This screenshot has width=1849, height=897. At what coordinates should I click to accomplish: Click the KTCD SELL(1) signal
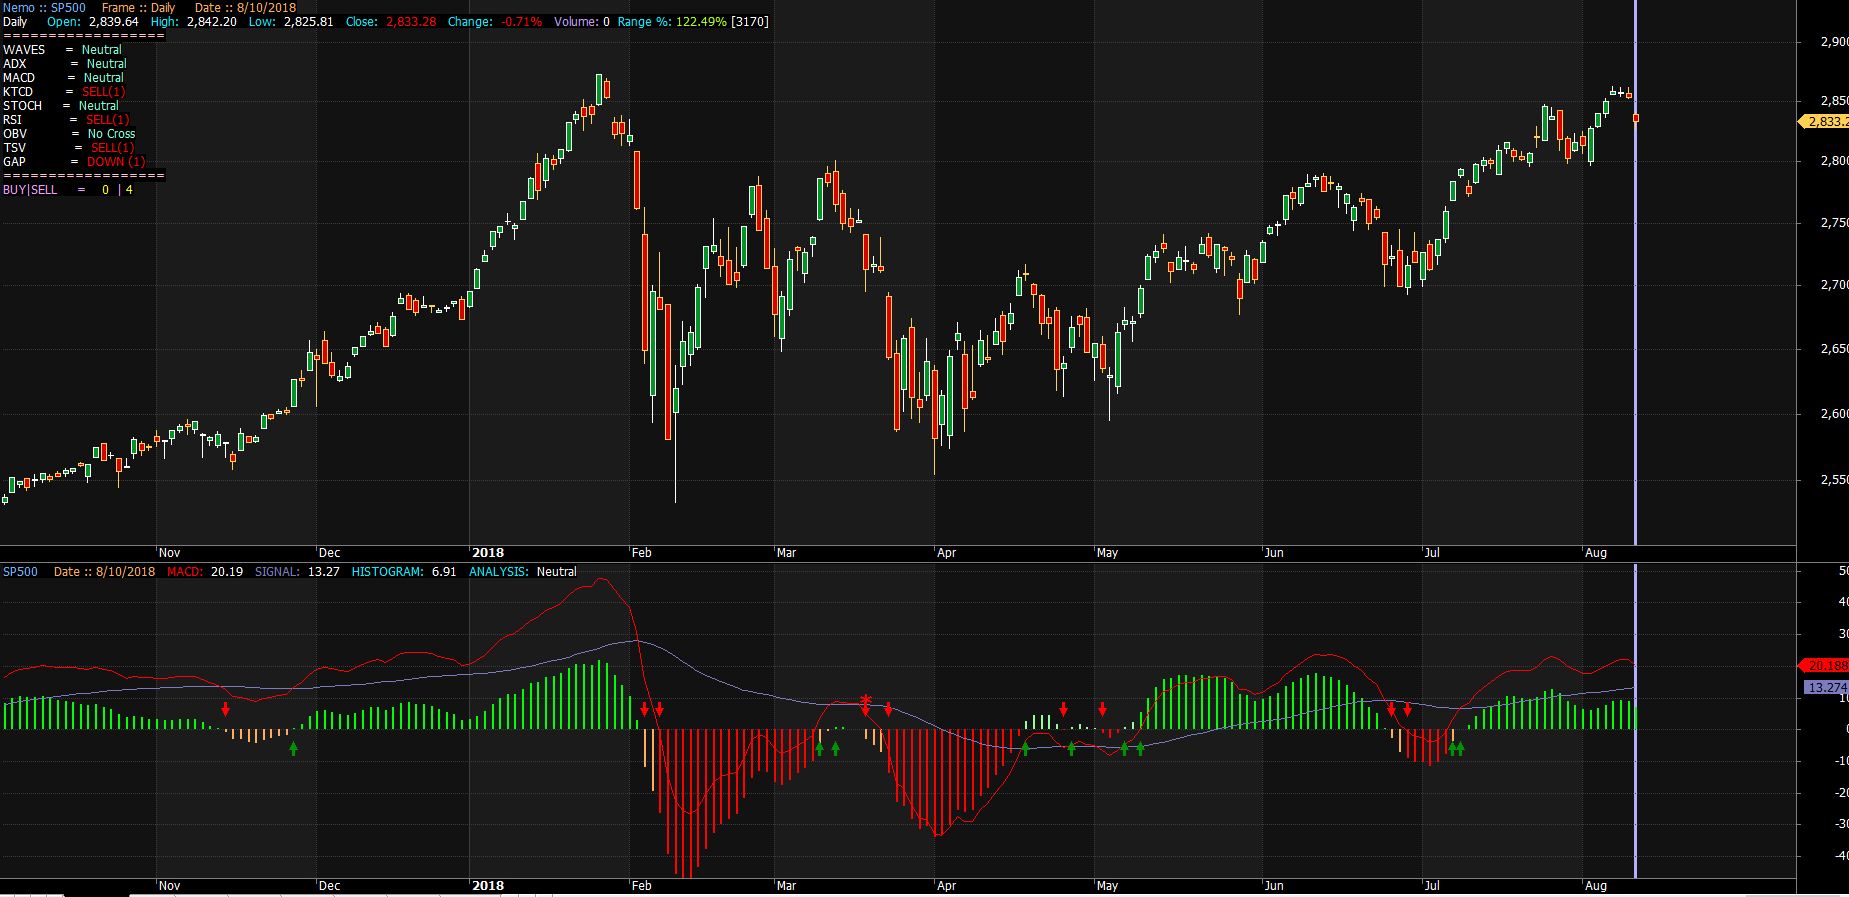pos(103,91)
